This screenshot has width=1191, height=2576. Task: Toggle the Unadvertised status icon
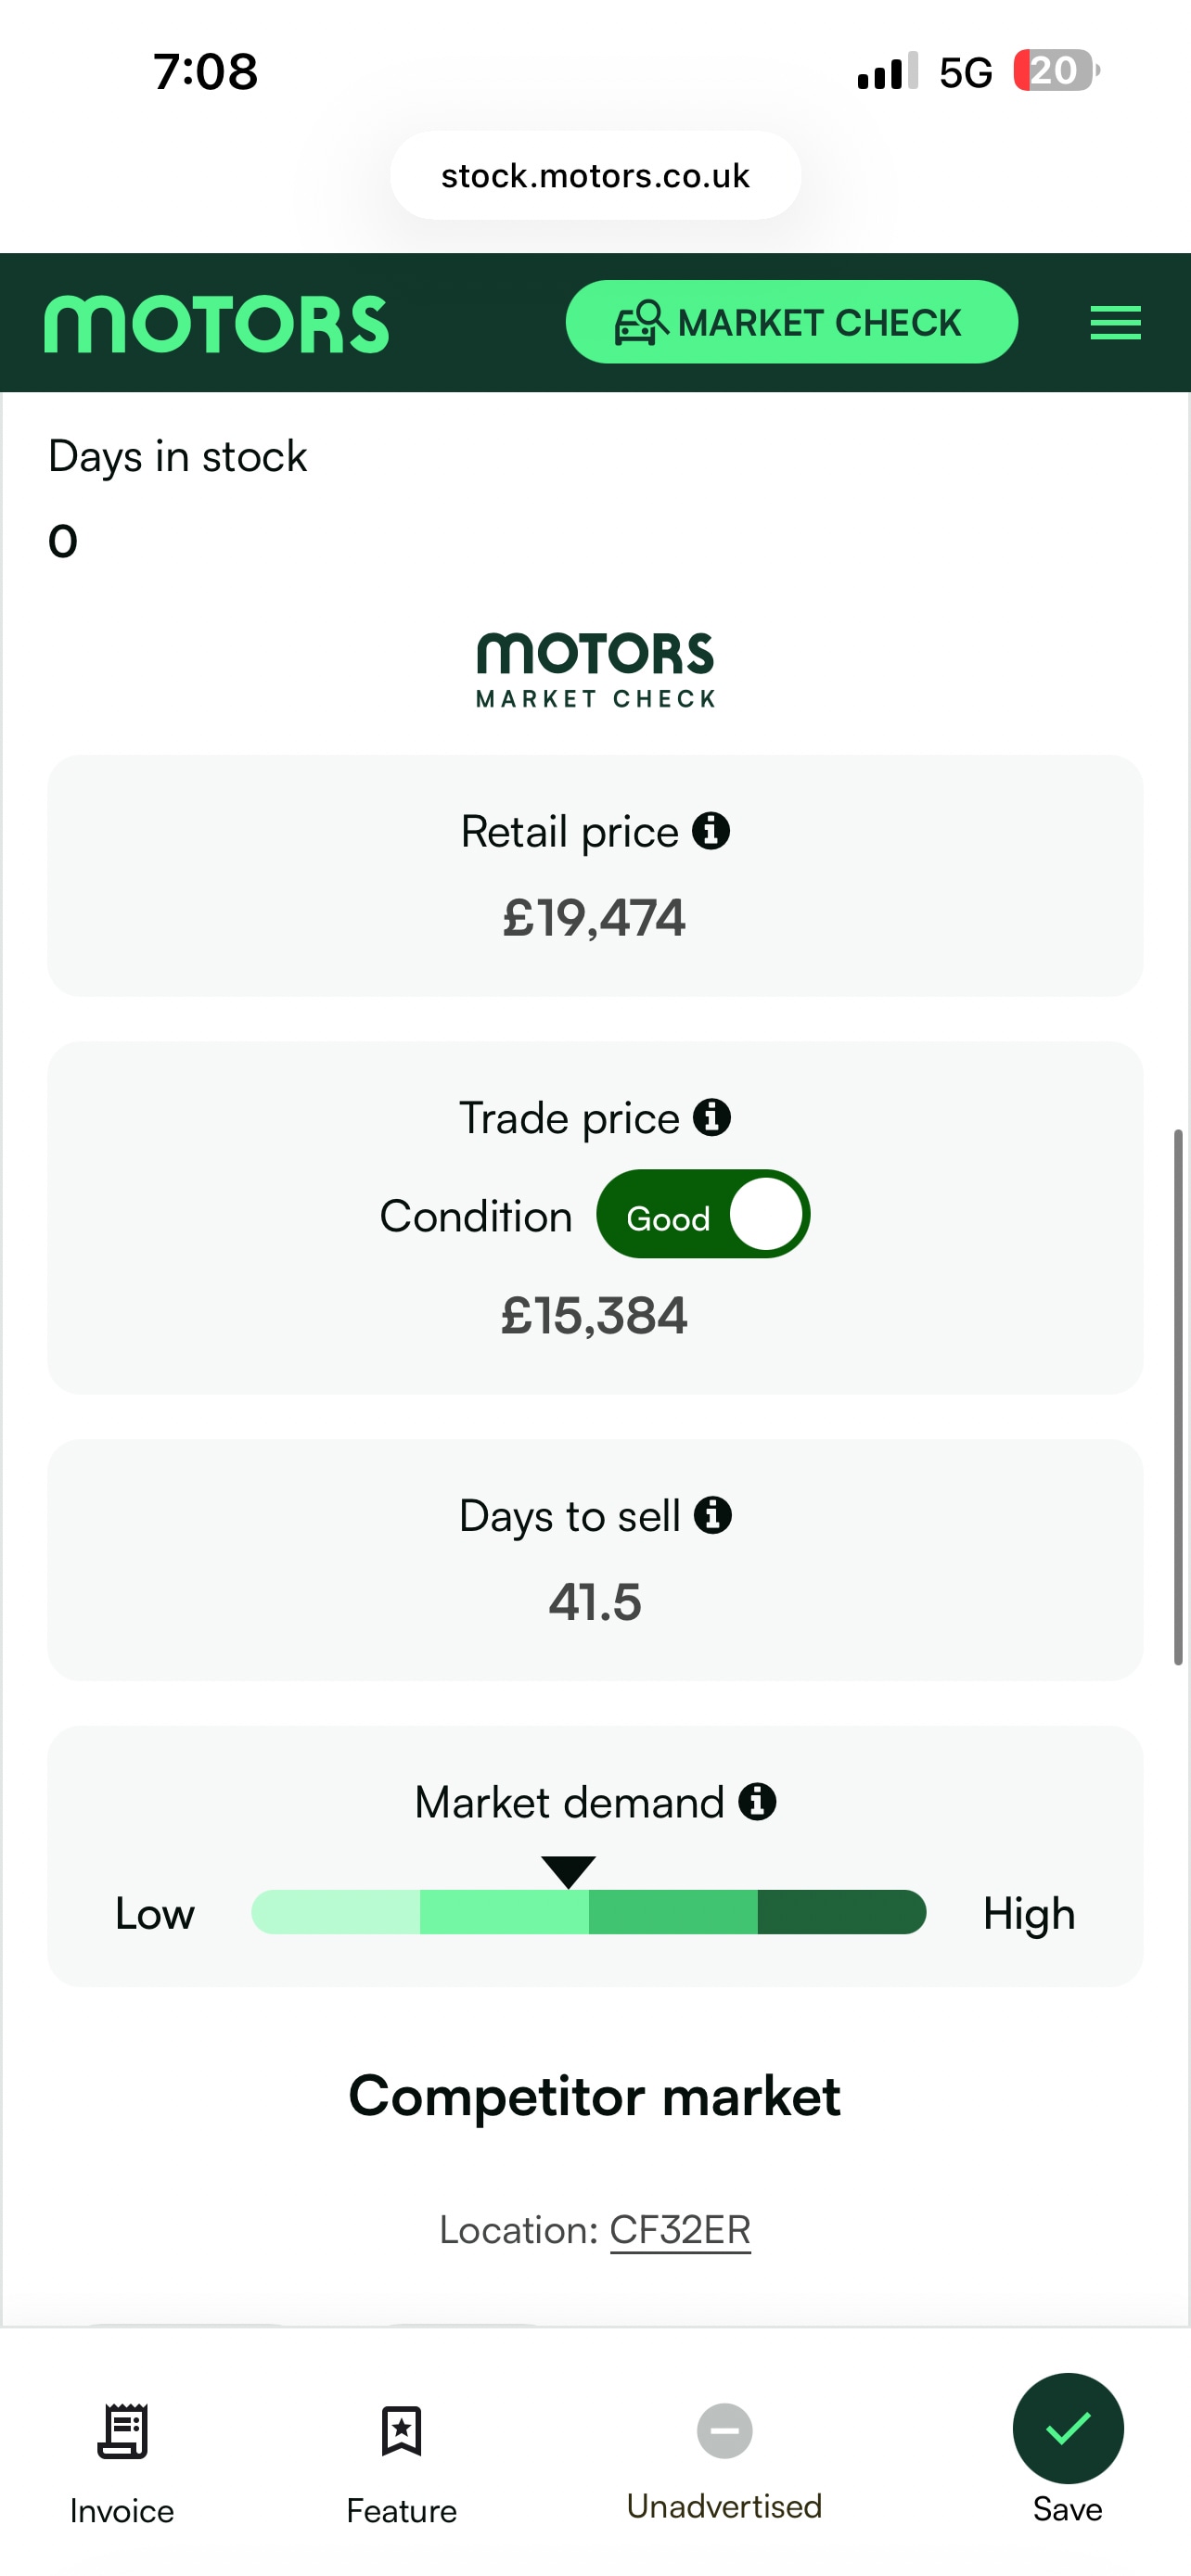[x=724, y=2430]
